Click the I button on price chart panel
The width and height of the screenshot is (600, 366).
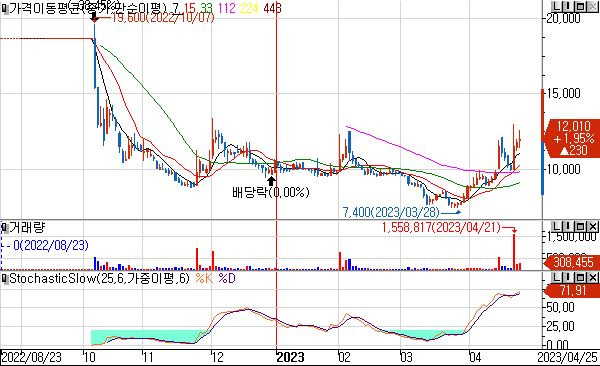tap(568, 7)
